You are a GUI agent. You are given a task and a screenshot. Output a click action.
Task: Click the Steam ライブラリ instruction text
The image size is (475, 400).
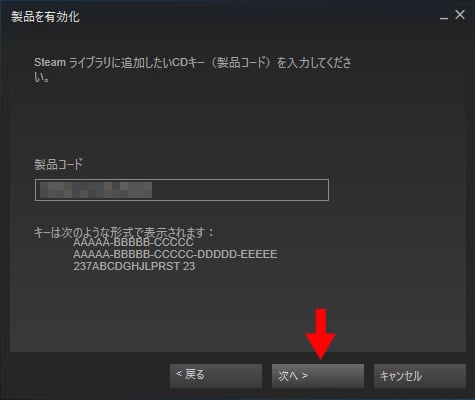(192, 69)
